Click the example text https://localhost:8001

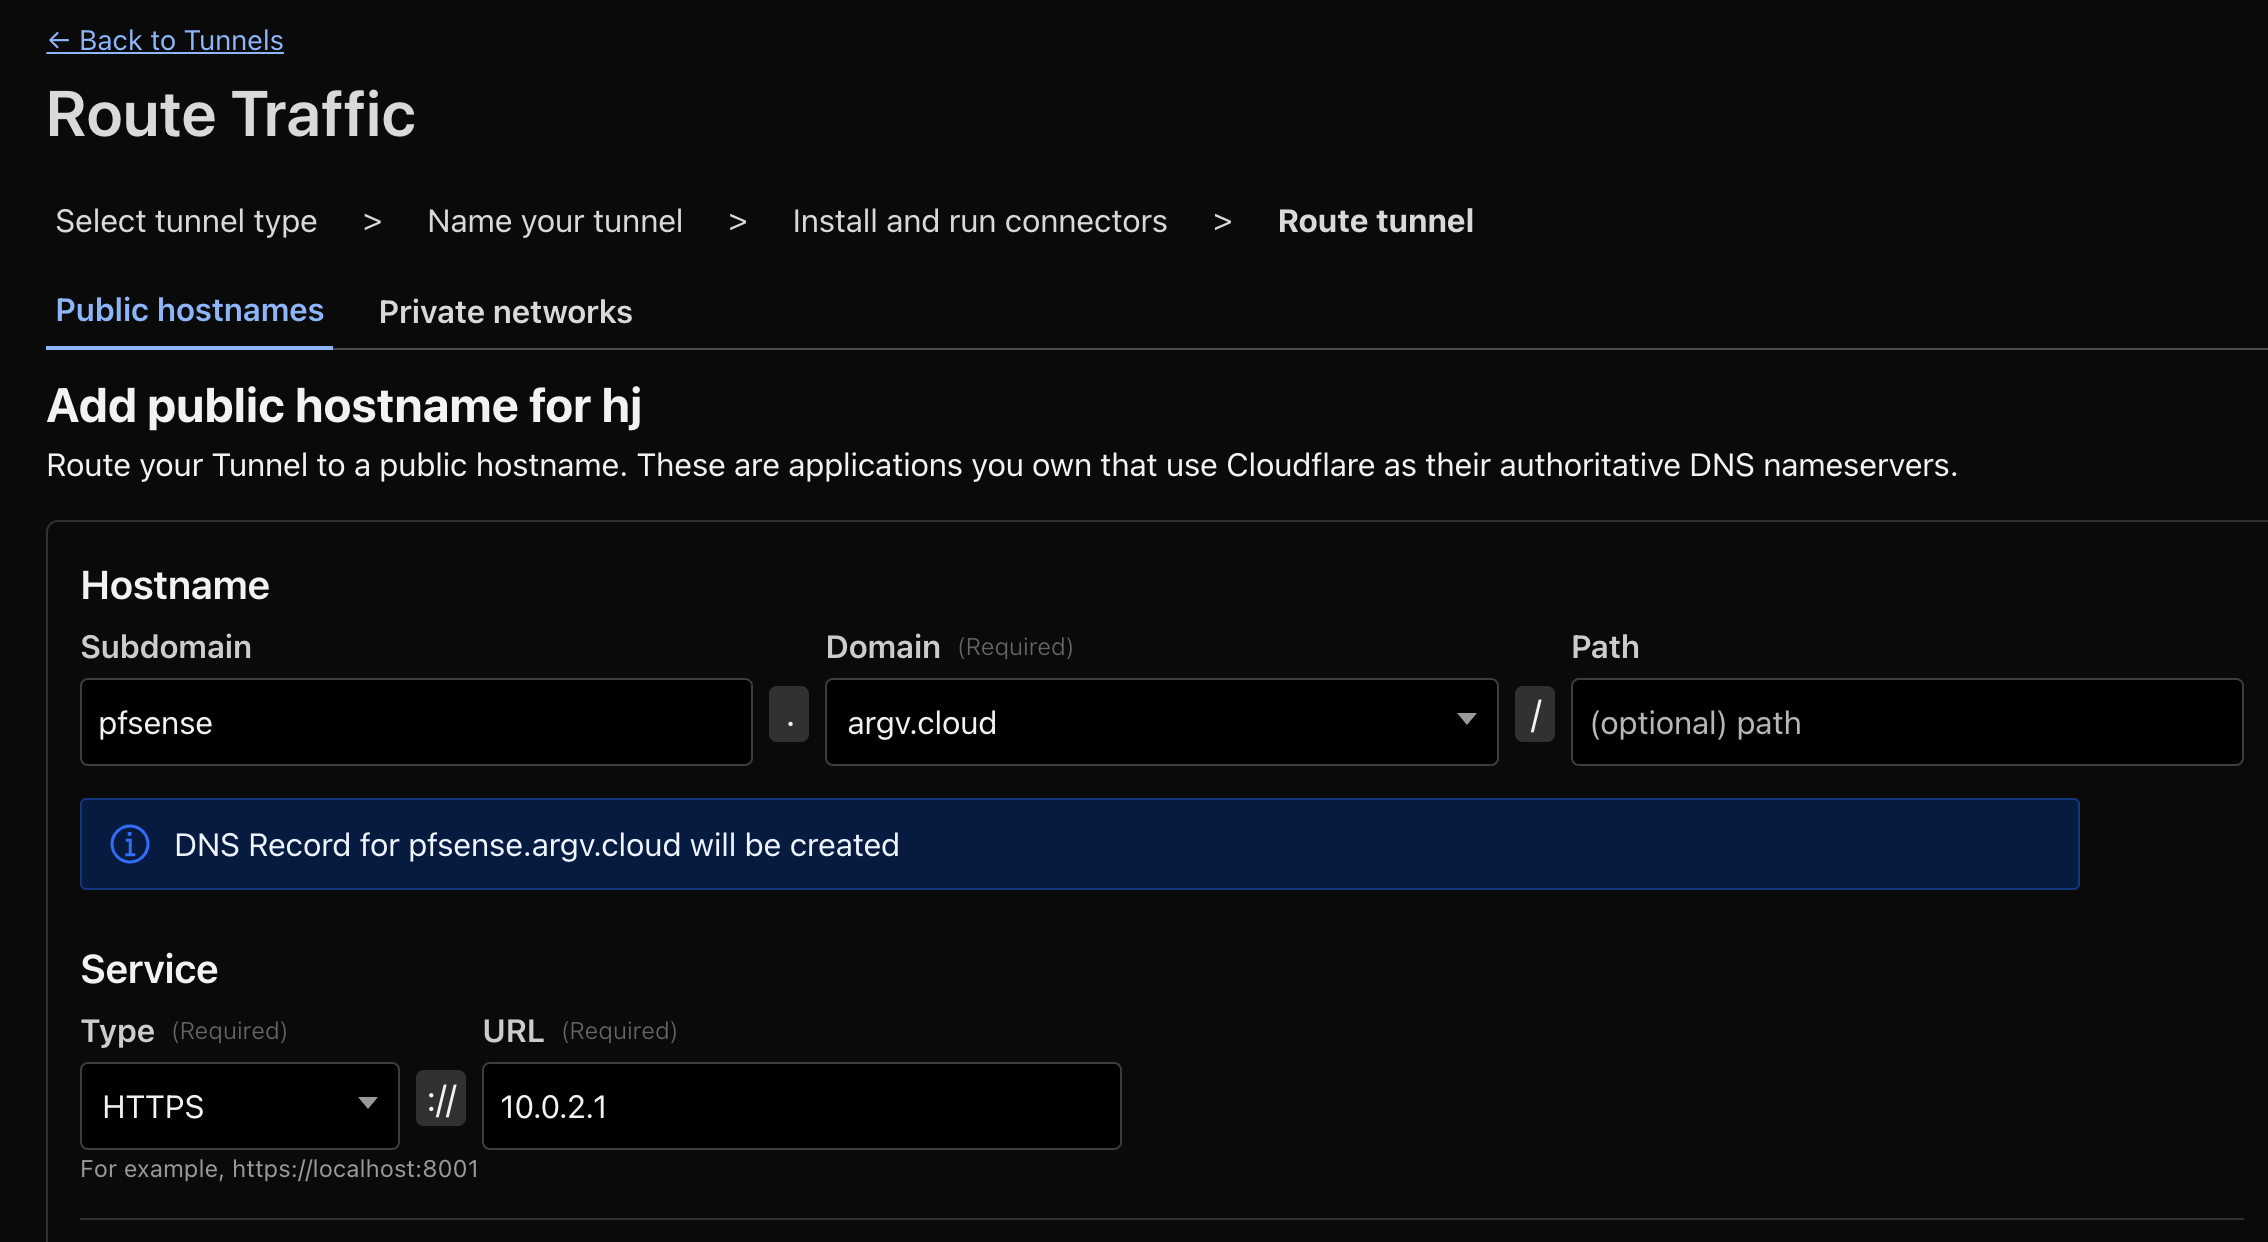[x=280, y=1168]
